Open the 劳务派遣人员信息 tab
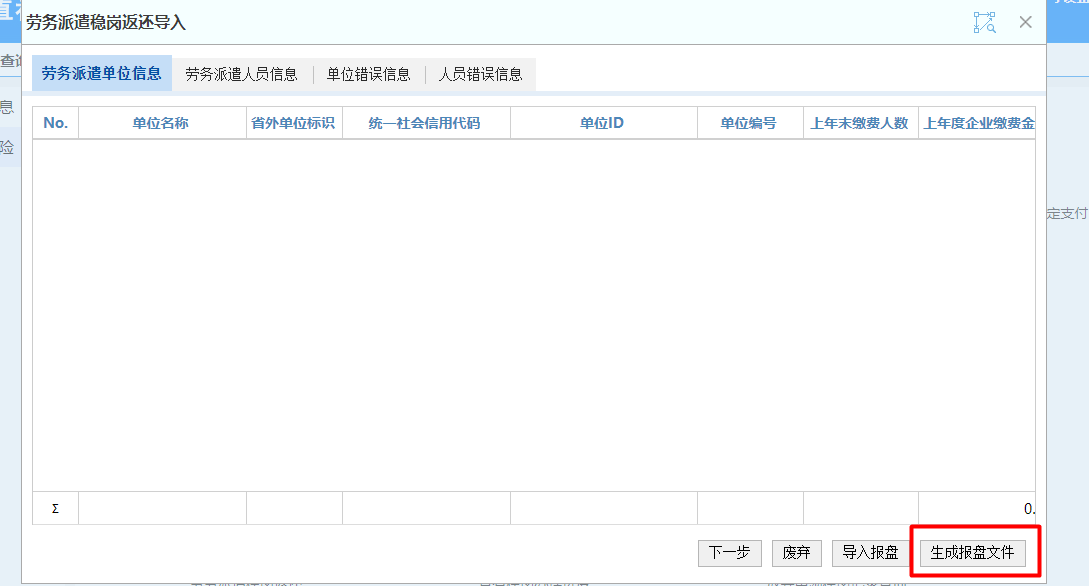This screenshot has height=586, width=1089. (241, 74)
